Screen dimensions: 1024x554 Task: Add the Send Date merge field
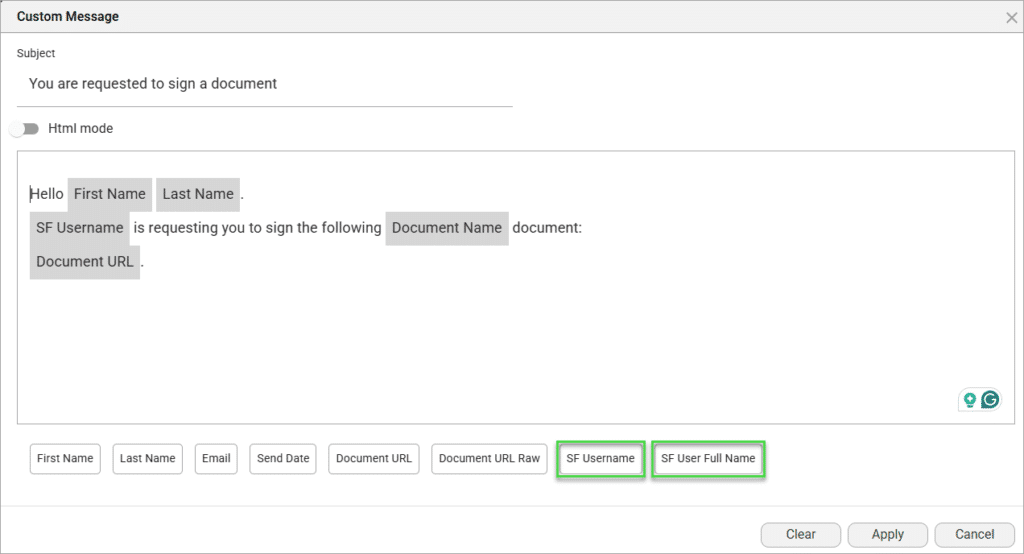[283, 459]
